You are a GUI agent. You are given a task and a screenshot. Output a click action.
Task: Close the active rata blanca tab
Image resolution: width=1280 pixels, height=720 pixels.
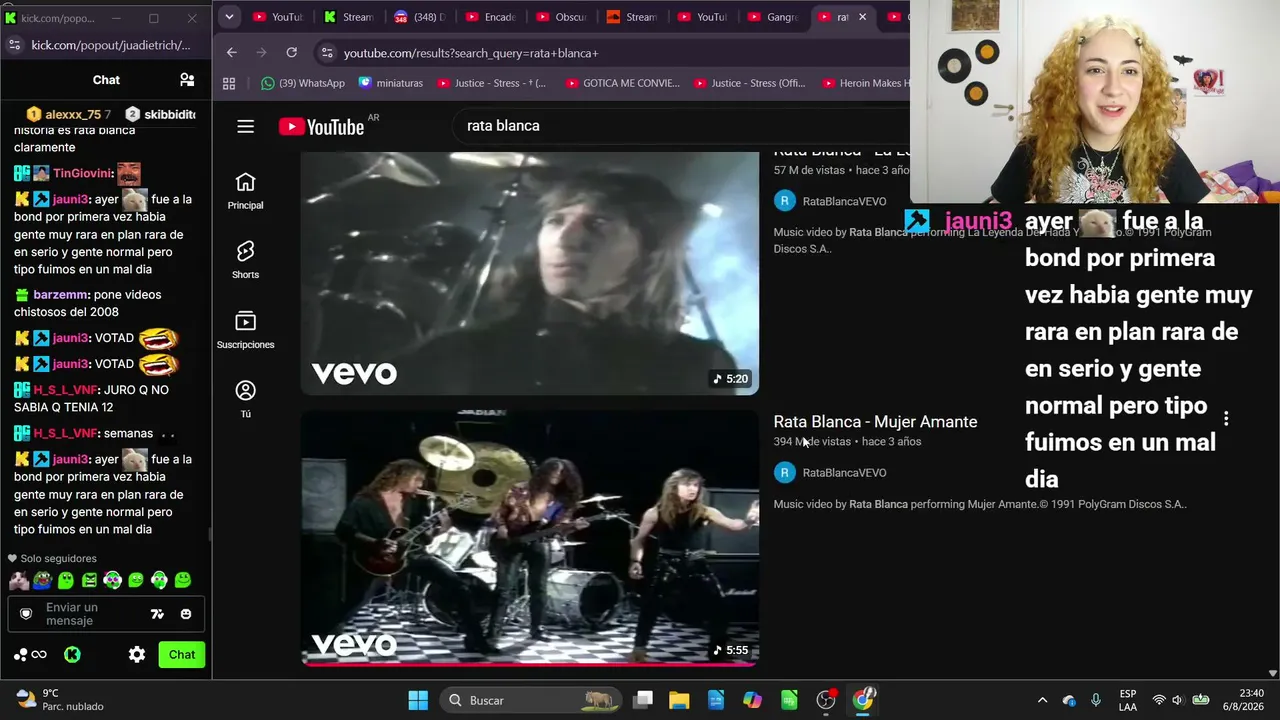(862, 17)
